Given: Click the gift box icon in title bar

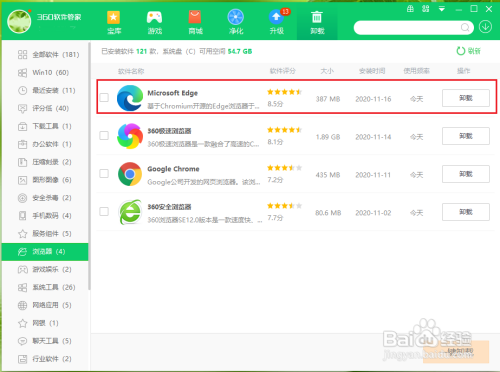Looking at the screenshot, I should [x=410, y=9].
